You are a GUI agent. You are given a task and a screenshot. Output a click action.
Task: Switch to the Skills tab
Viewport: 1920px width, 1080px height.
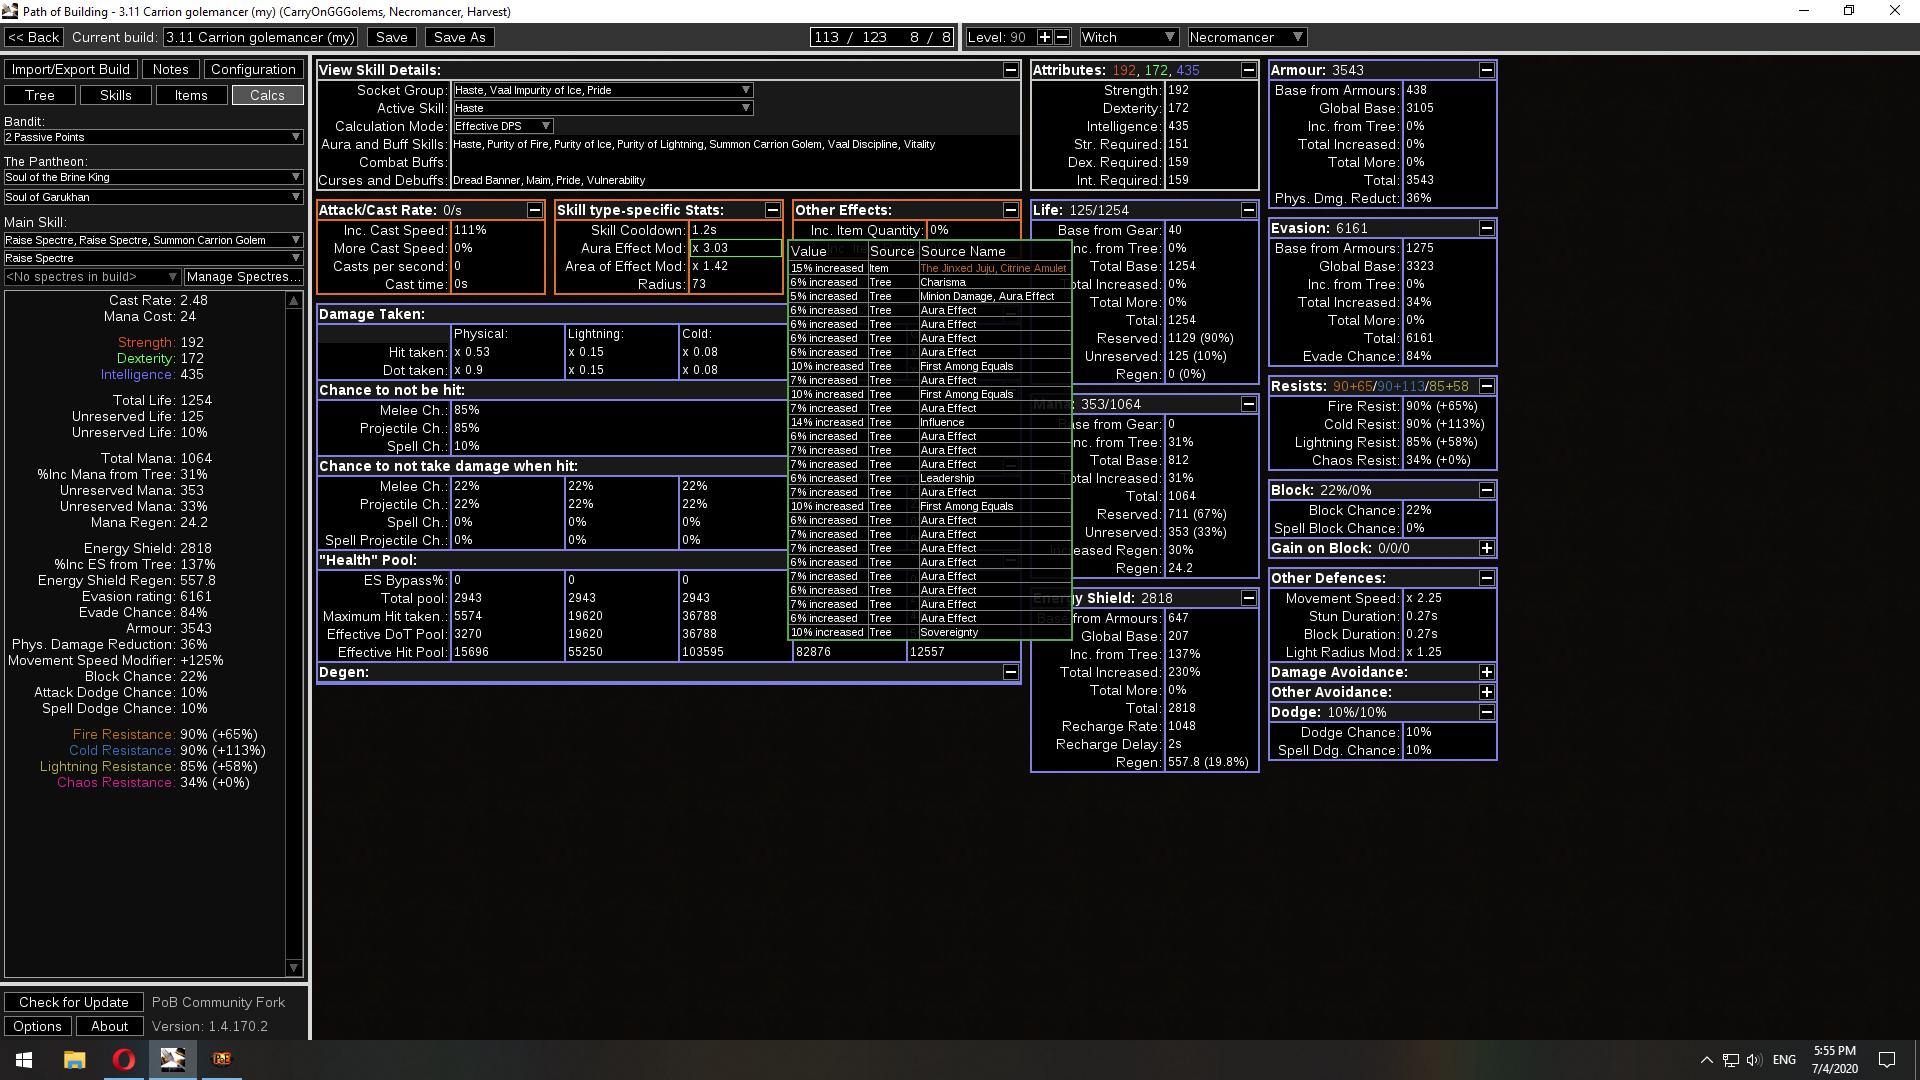pos(116,95)
